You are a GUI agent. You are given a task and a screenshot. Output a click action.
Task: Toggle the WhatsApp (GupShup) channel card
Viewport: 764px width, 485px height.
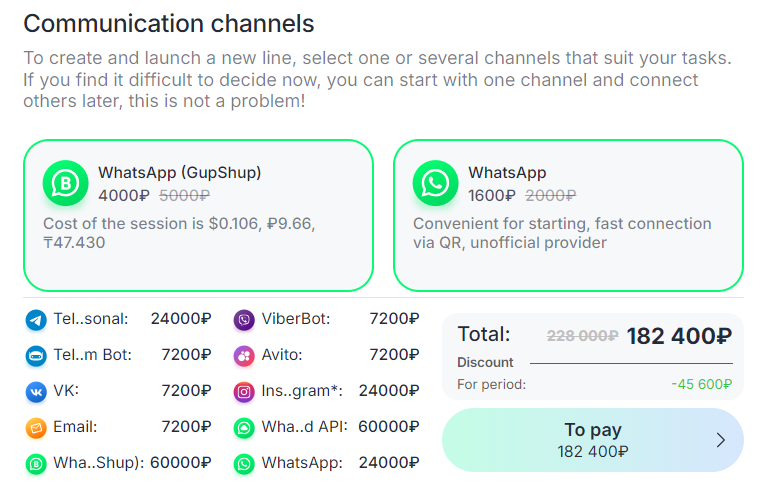(198, 215)
